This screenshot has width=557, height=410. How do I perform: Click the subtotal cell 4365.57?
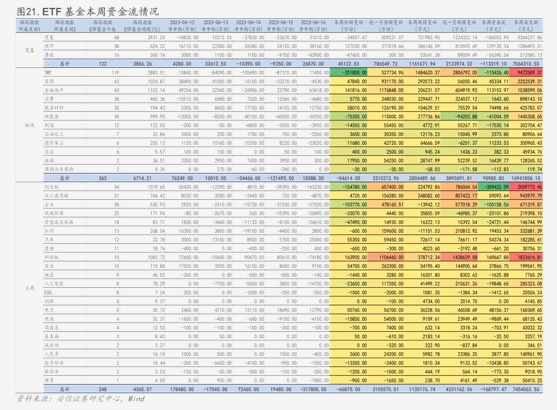[x=142, y=389]
